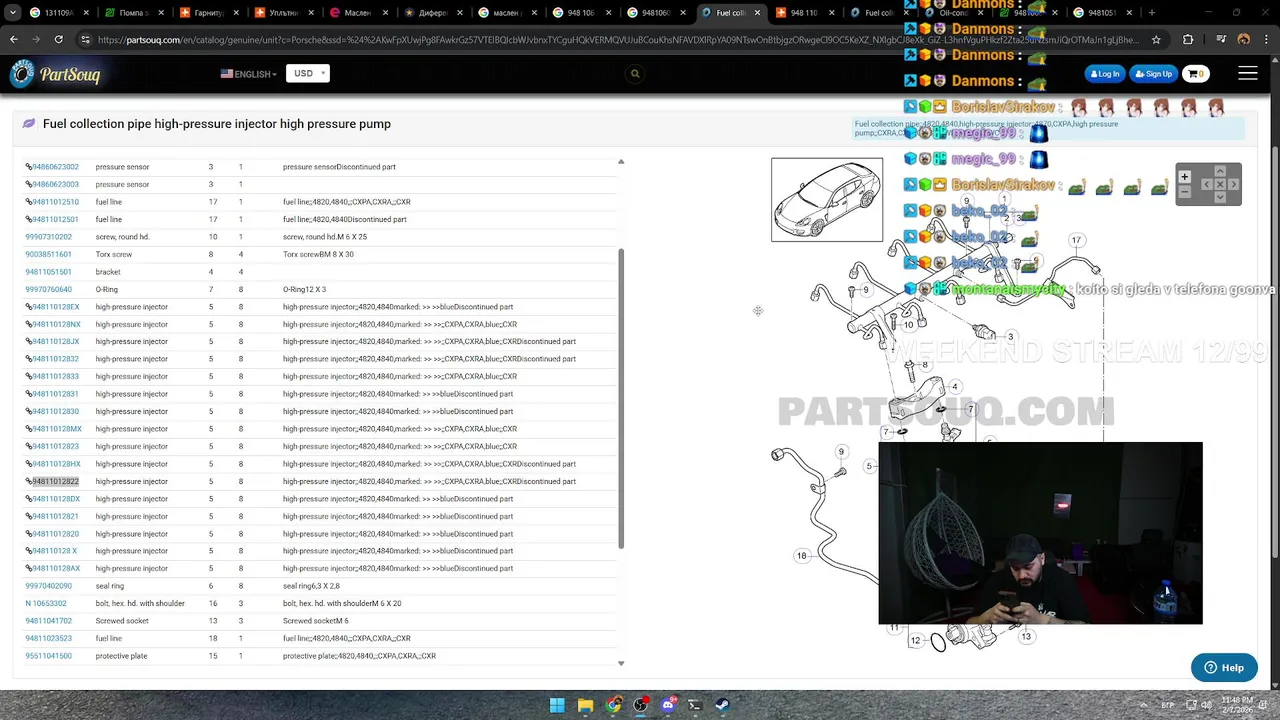Open part number 94811012510 link
The image size is (1280, 720).
point(55,202)
